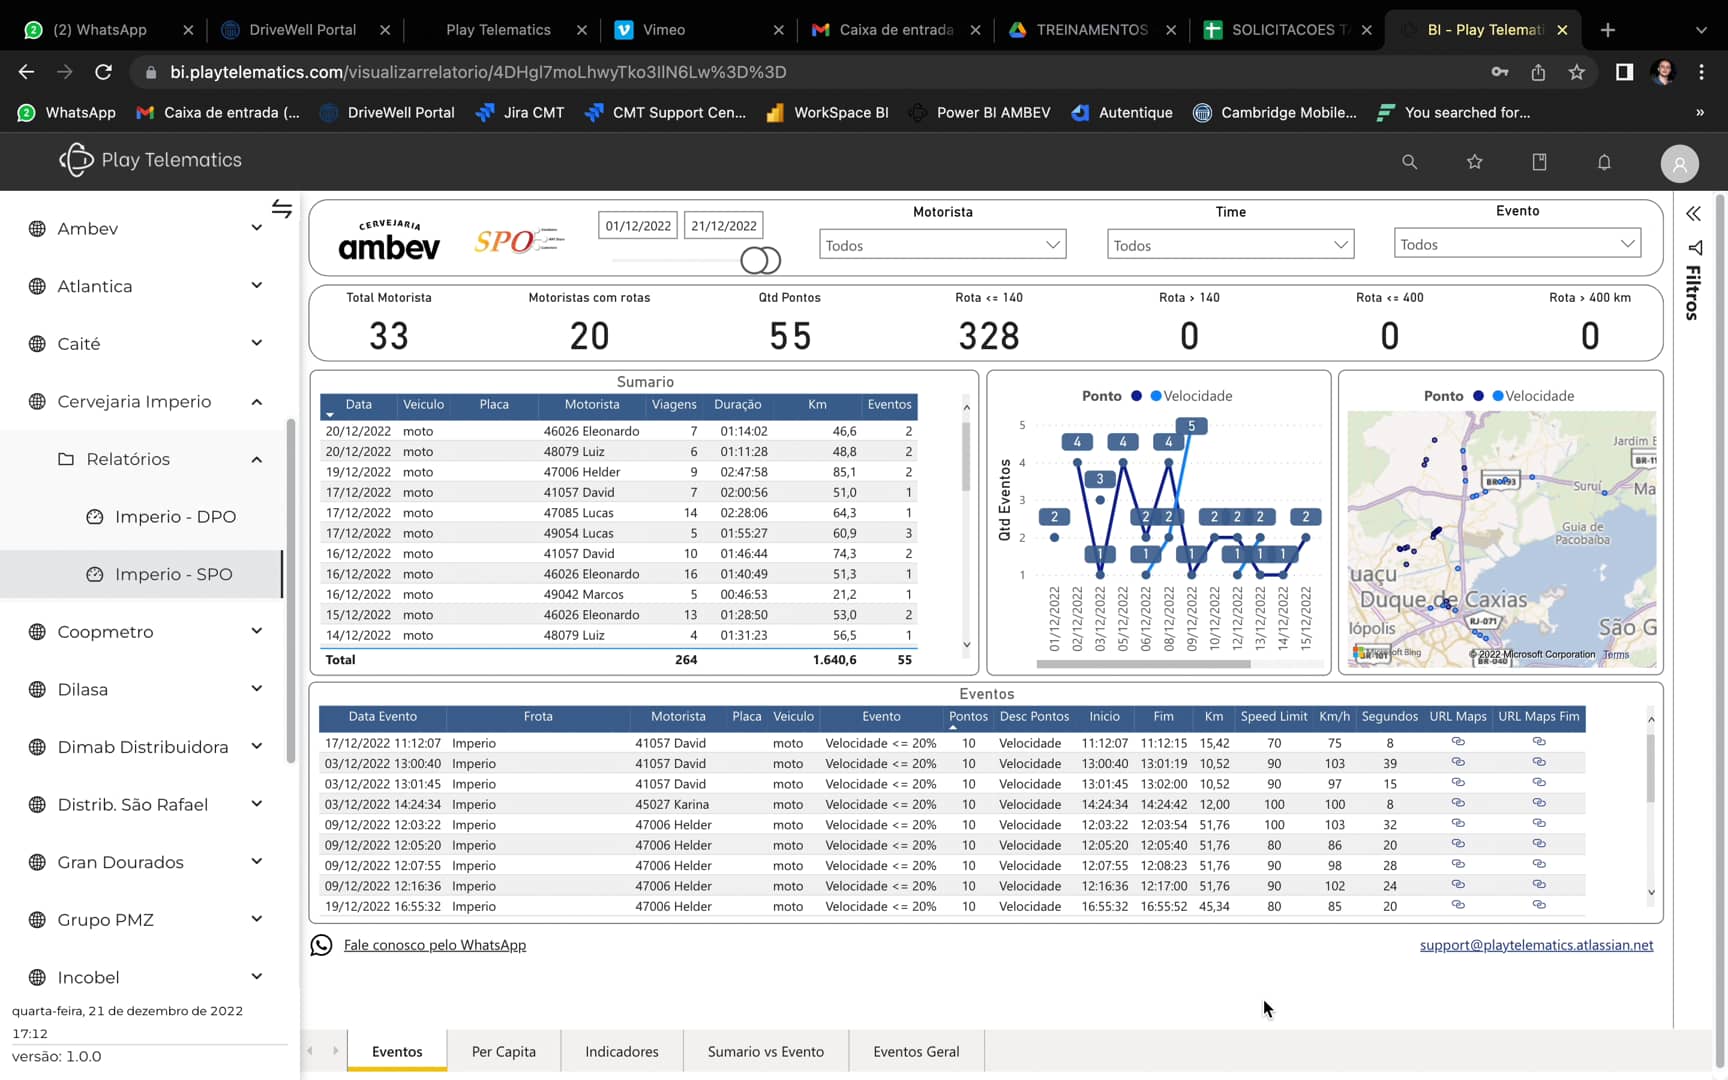Click the document icon in portal header

(1539, 162)
